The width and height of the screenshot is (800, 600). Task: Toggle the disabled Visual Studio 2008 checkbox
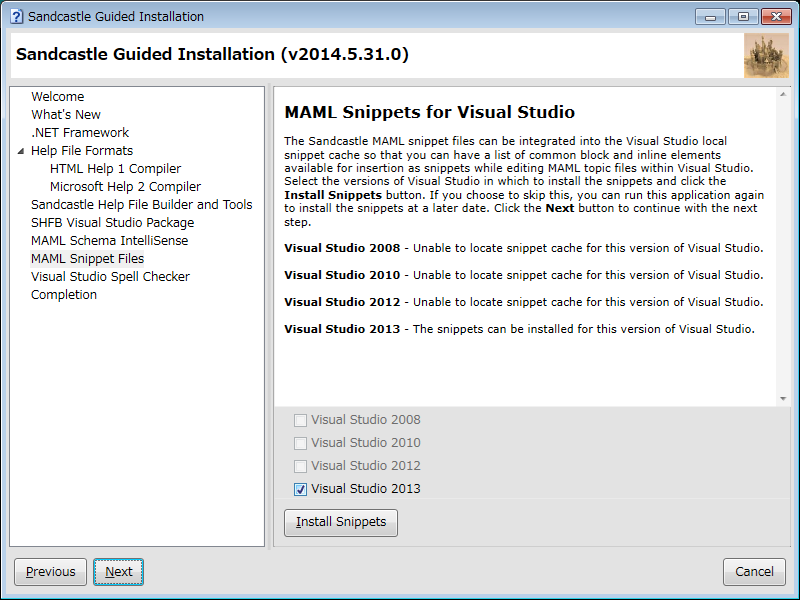(x=301, y=420)
